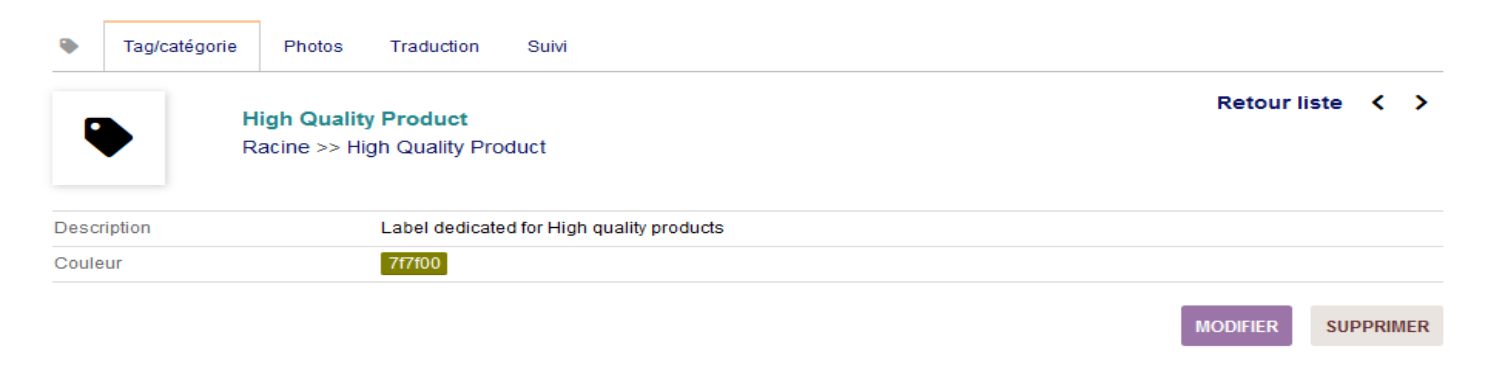Go to the next tag with right chevron

pyautogui.click(x=1421, y=103)
